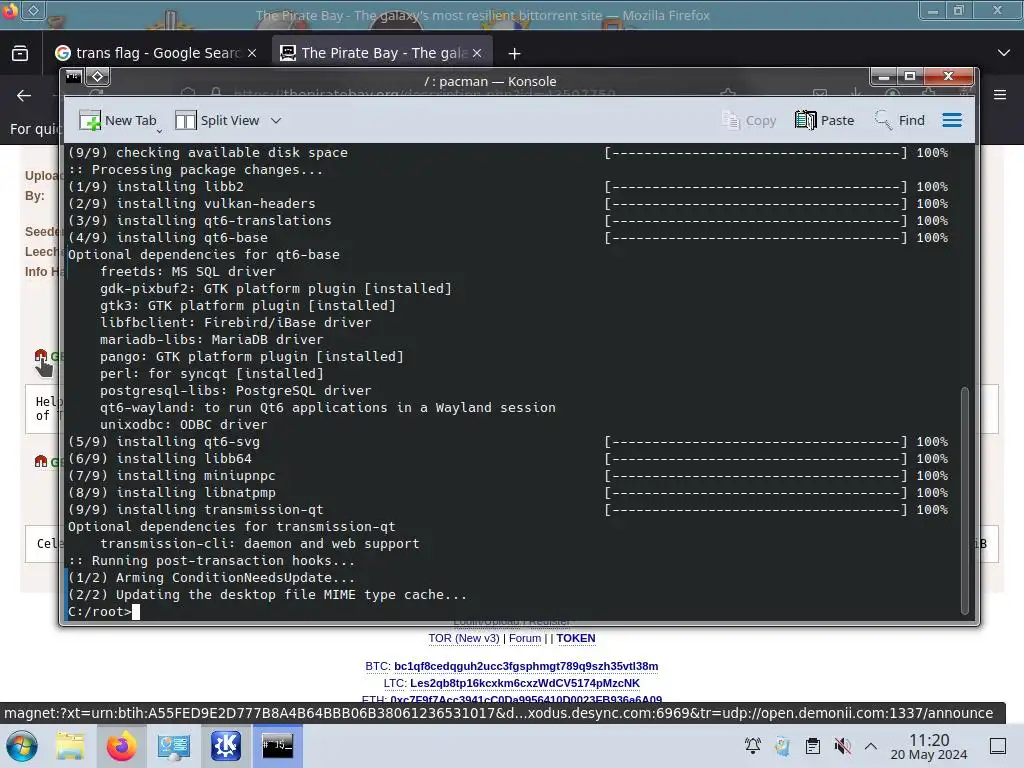The height and width of the screenshot is (768, 1024).
Task: Click the Show Desktop button on taskbar
Action: click(998, 746)
